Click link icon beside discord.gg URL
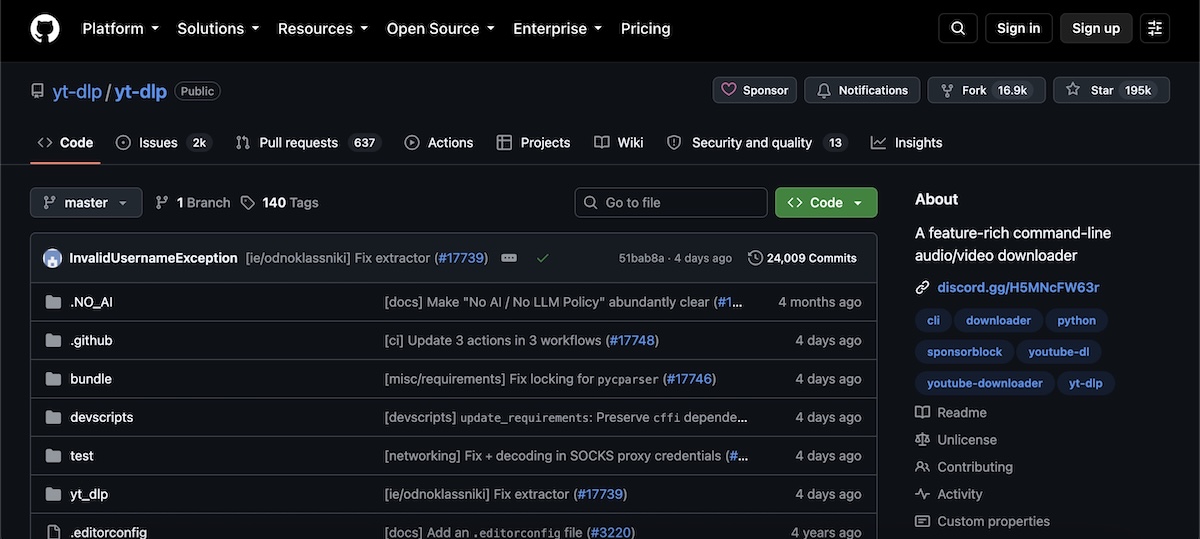Image resolution: width=1200 pixels, height=539 pixels. pos(923,288)
